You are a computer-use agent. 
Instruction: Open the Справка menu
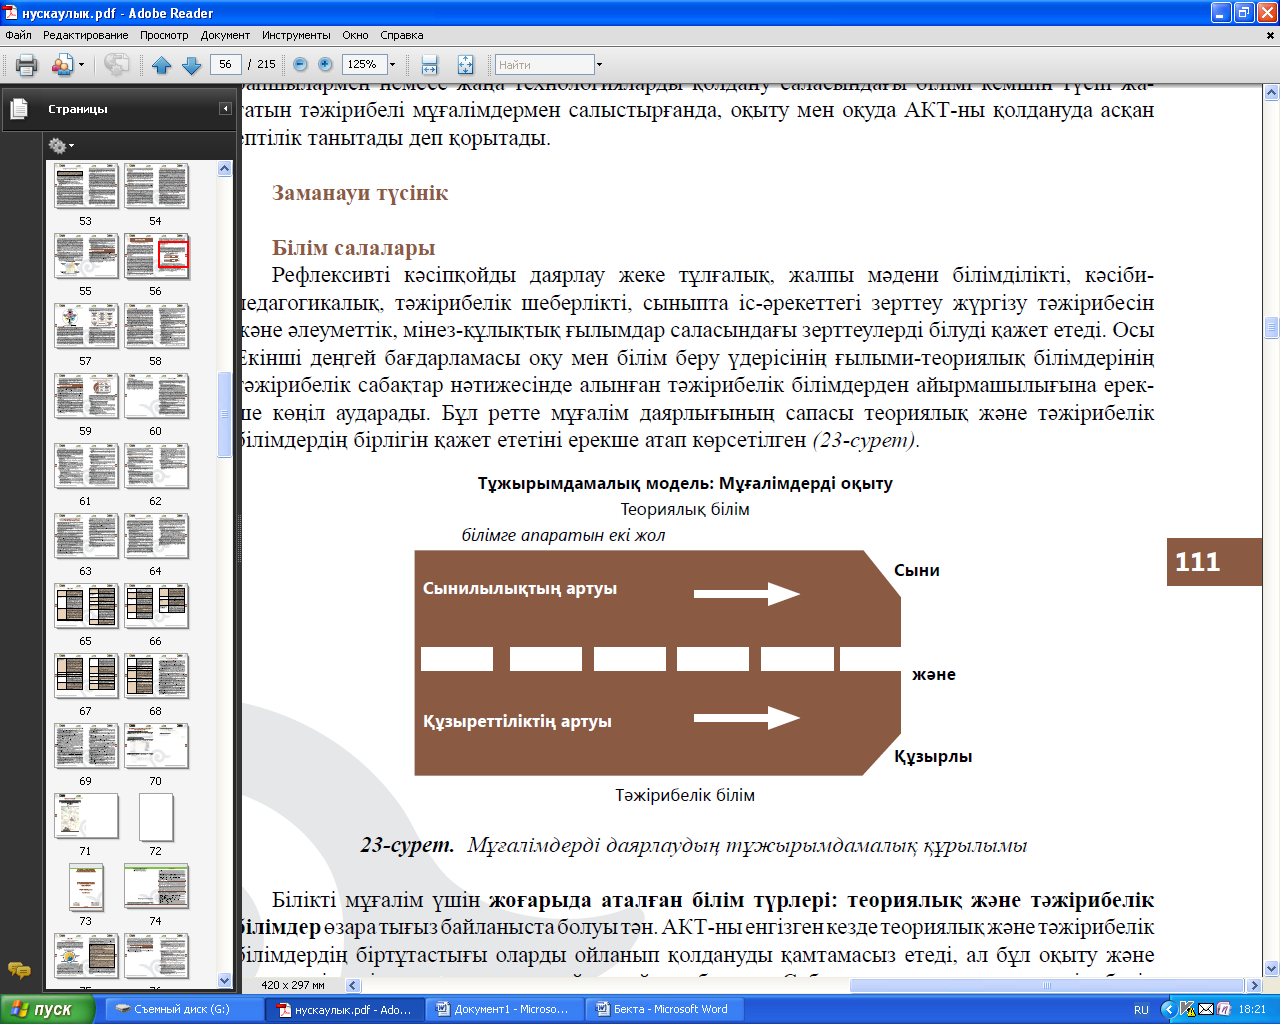tap(402, 35)
